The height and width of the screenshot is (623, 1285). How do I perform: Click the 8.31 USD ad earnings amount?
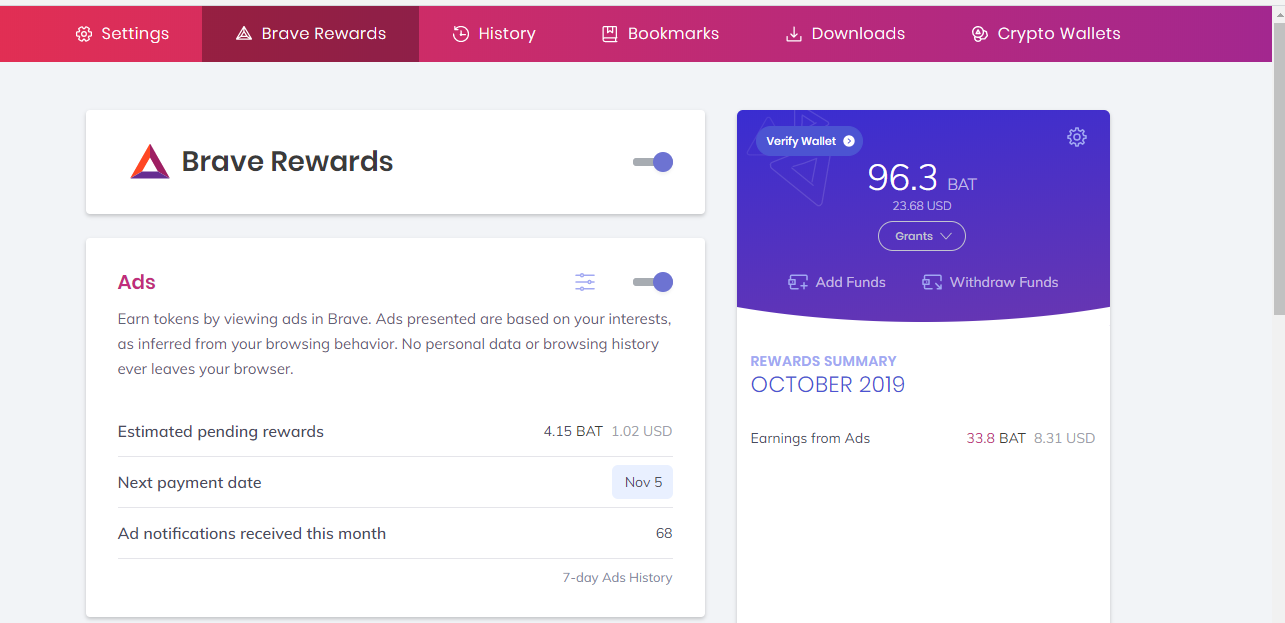point(1064,438)
